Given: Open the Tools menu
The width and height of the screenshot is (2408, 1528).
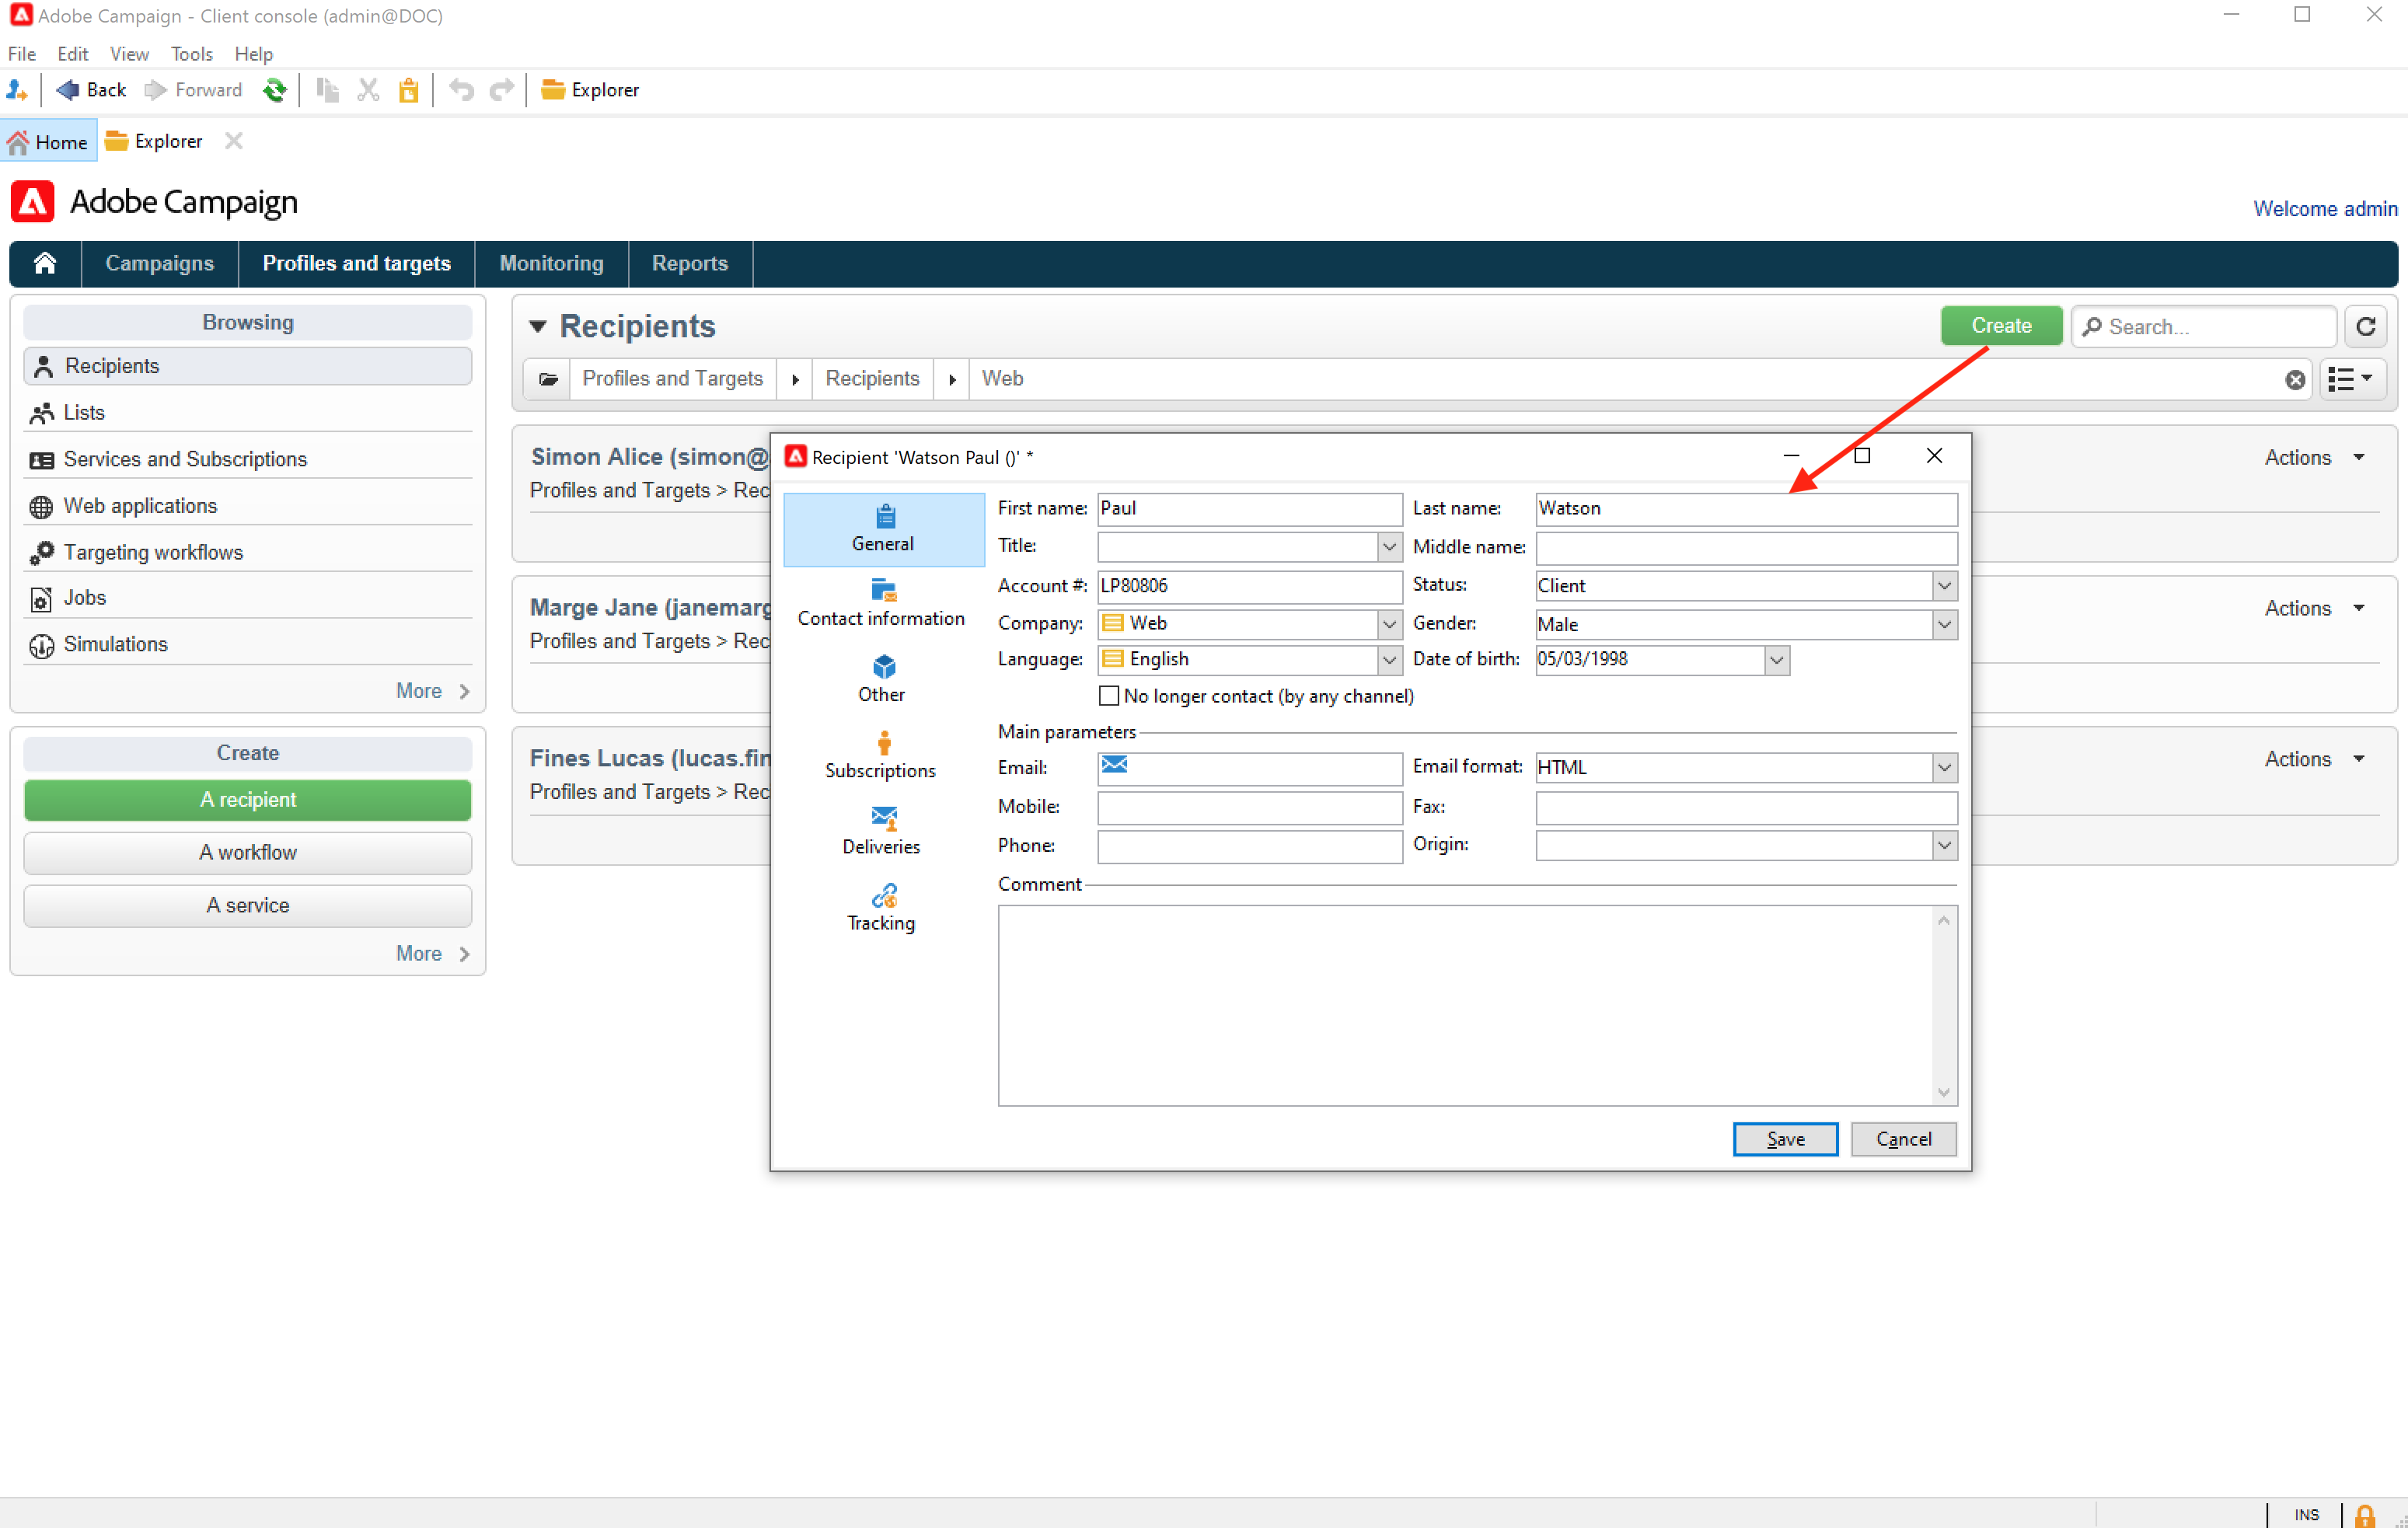Looking at the screenshot, I should (191, 54).
